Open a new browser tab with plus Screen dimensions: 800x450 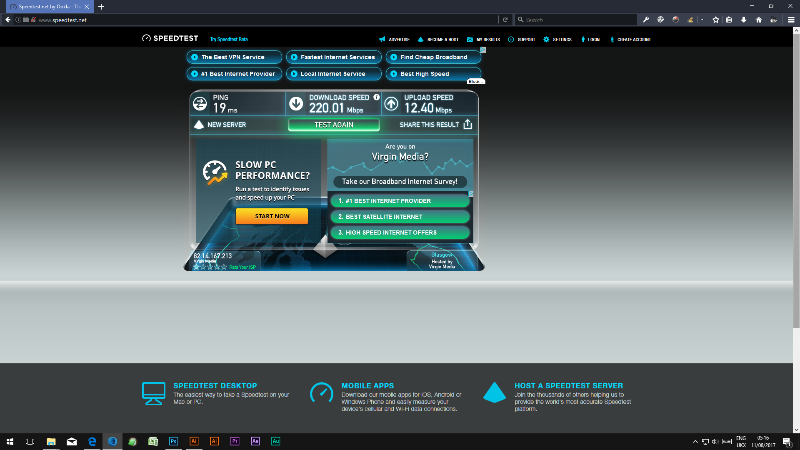click(101, 7)
